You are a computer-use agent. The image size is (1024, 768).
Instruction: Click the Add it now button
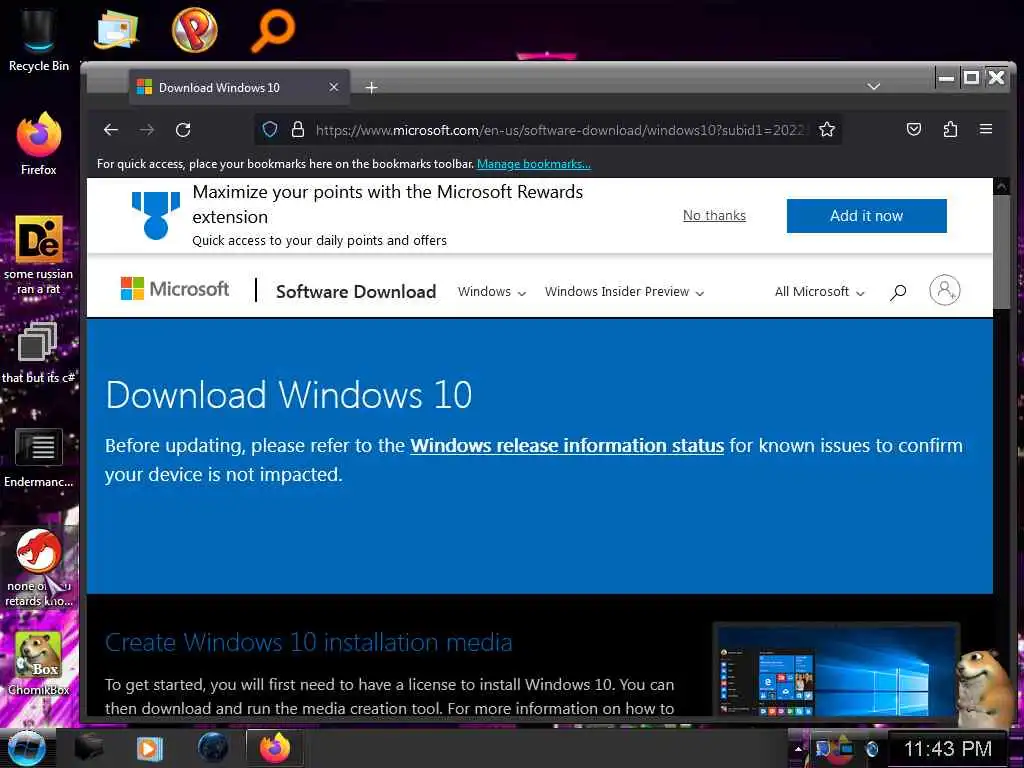tap(867, 216)
